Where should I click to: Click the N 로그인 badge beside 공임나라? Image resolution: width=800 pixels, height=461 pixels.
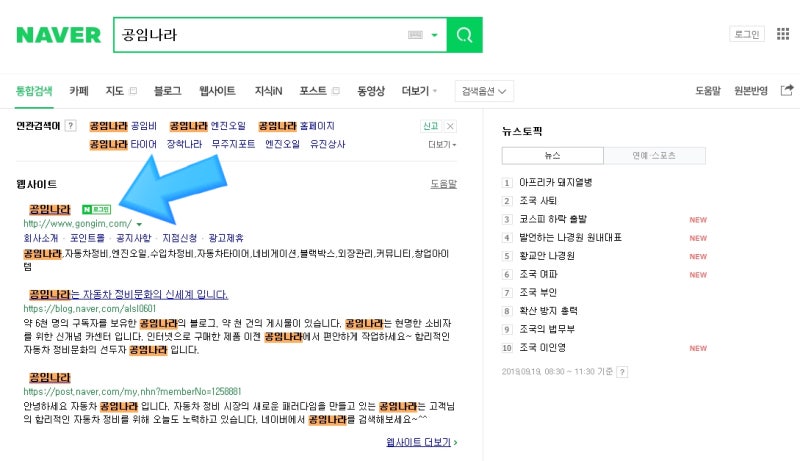(96, 209)
